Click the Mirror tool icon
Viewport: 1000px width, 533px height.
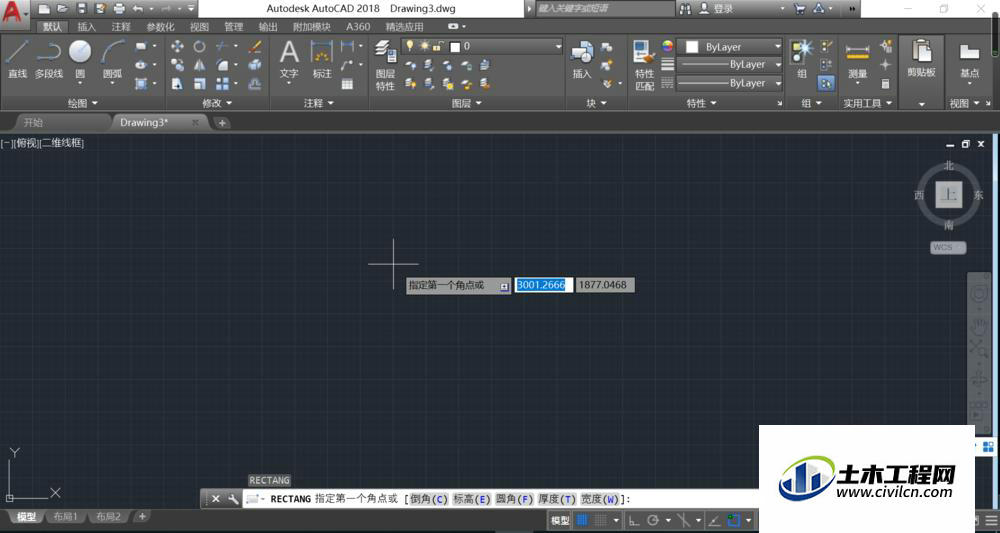coord(200,65)
